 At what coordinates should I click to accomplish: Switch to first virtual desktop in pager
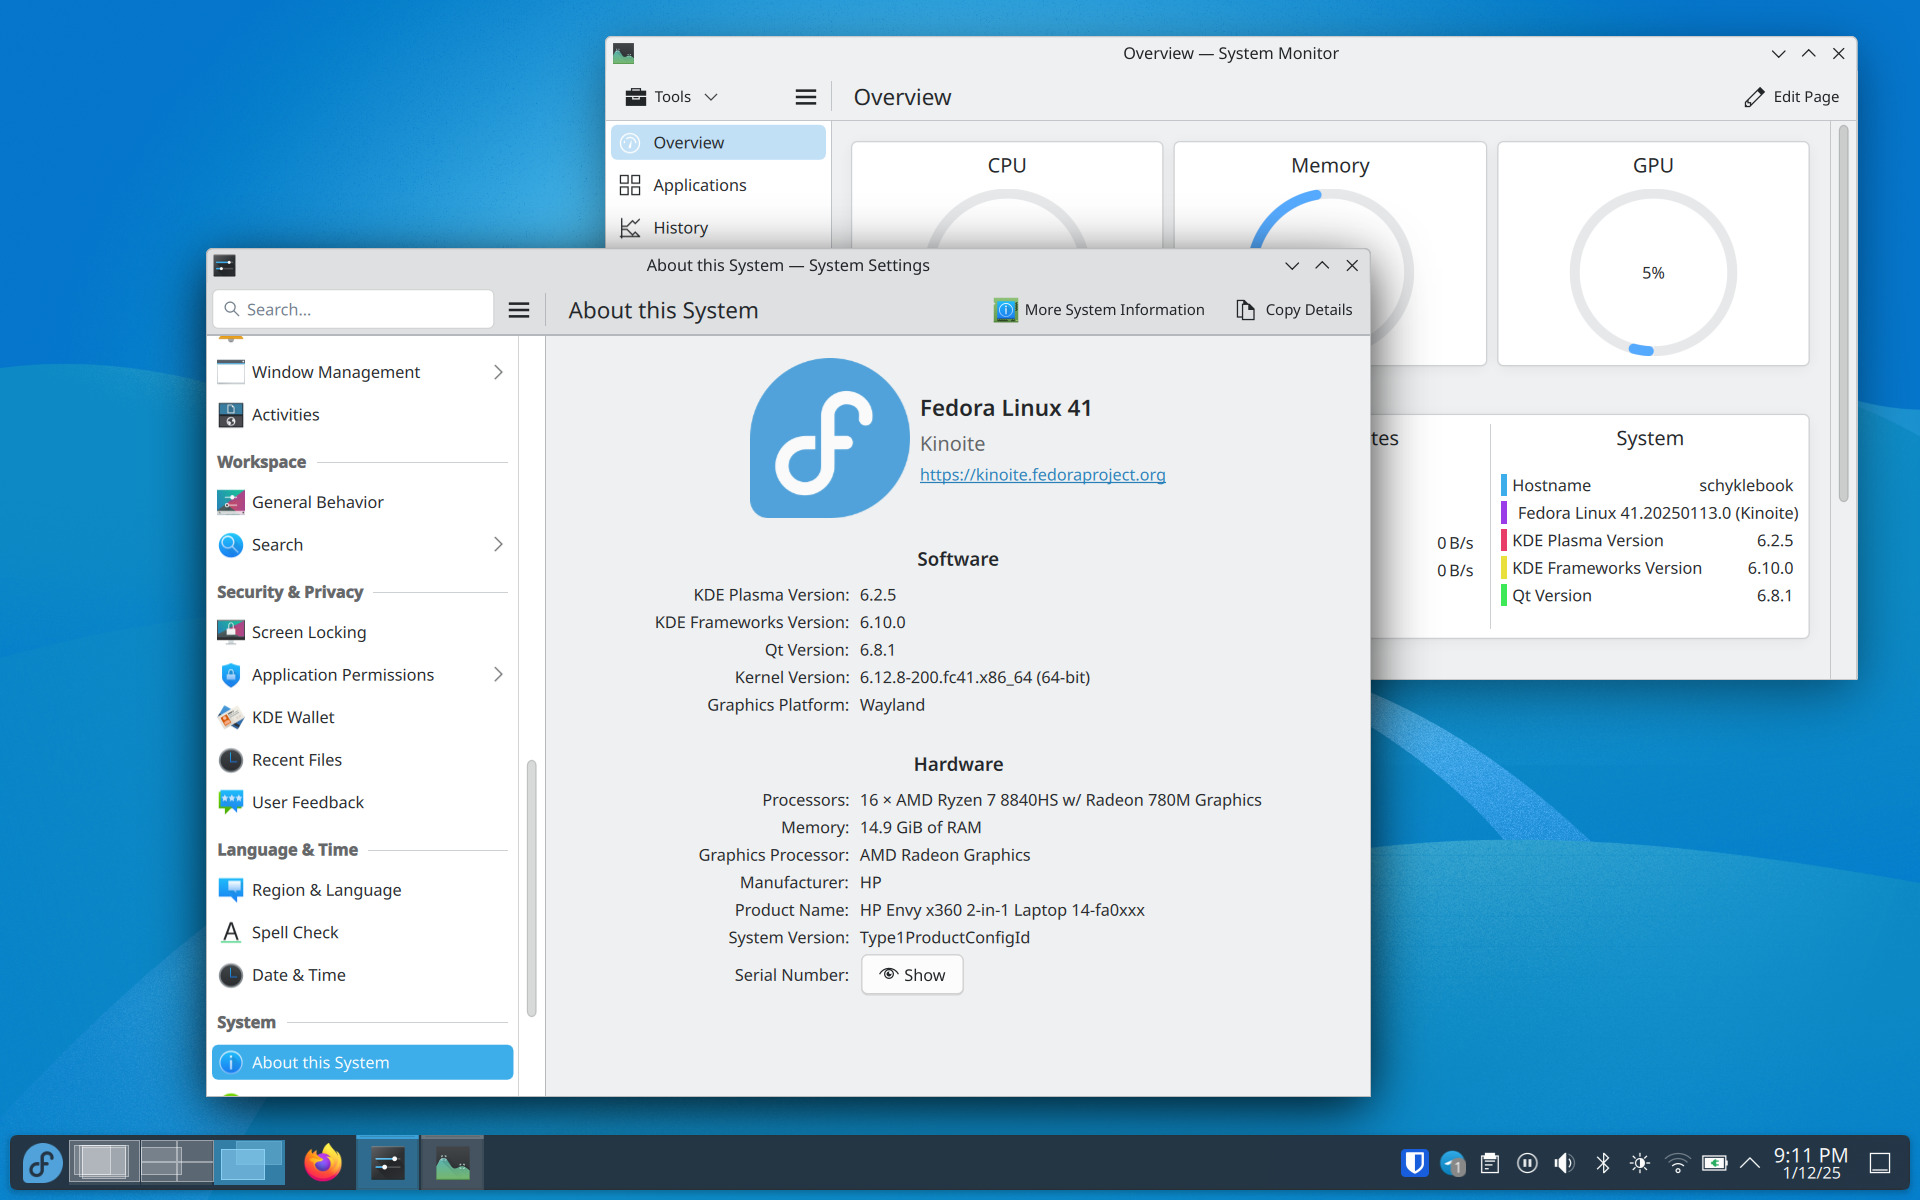pos(104,1163)
